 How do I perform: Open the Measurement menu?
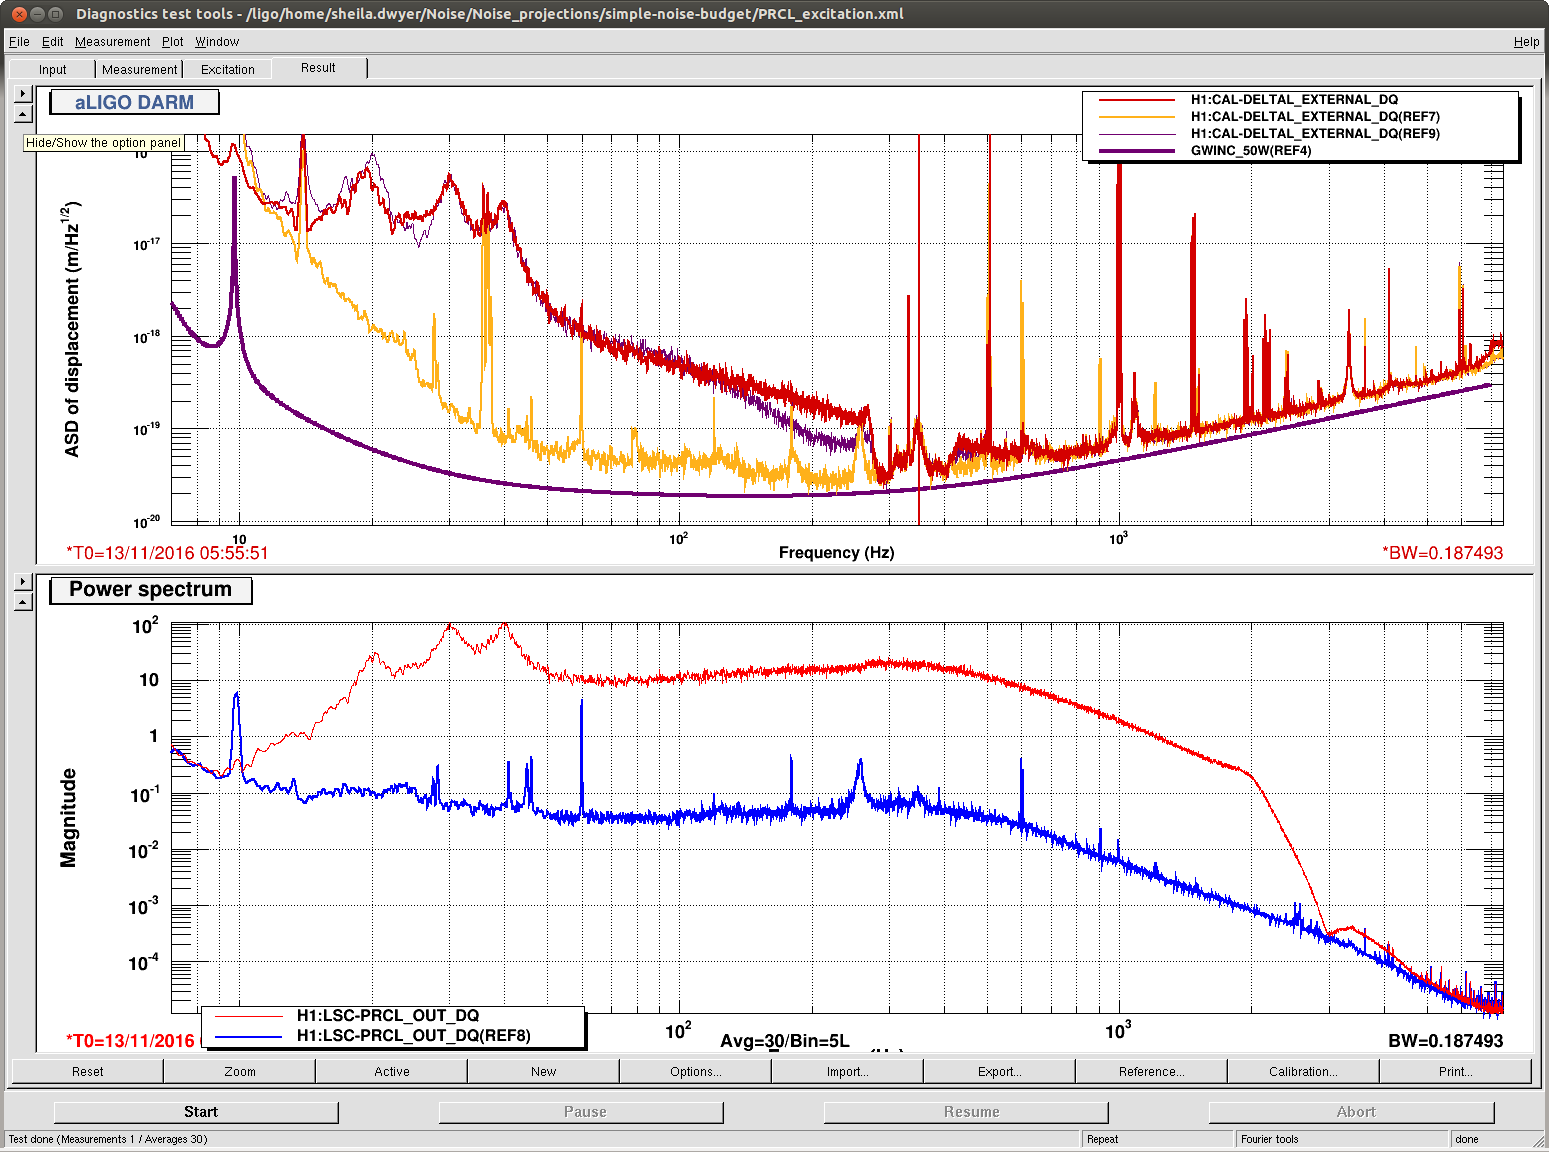(x=112, y=42)
